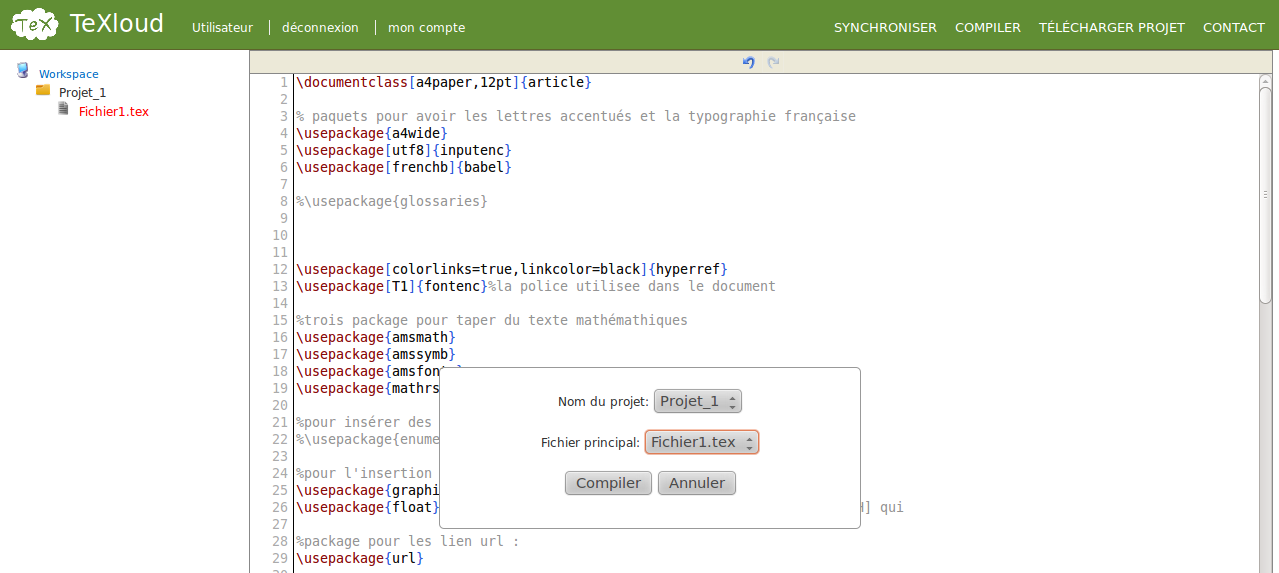This screenshot has width=1279, height=573.
Task: Click the Projet_1 folder icon
Action: [43, 90]
